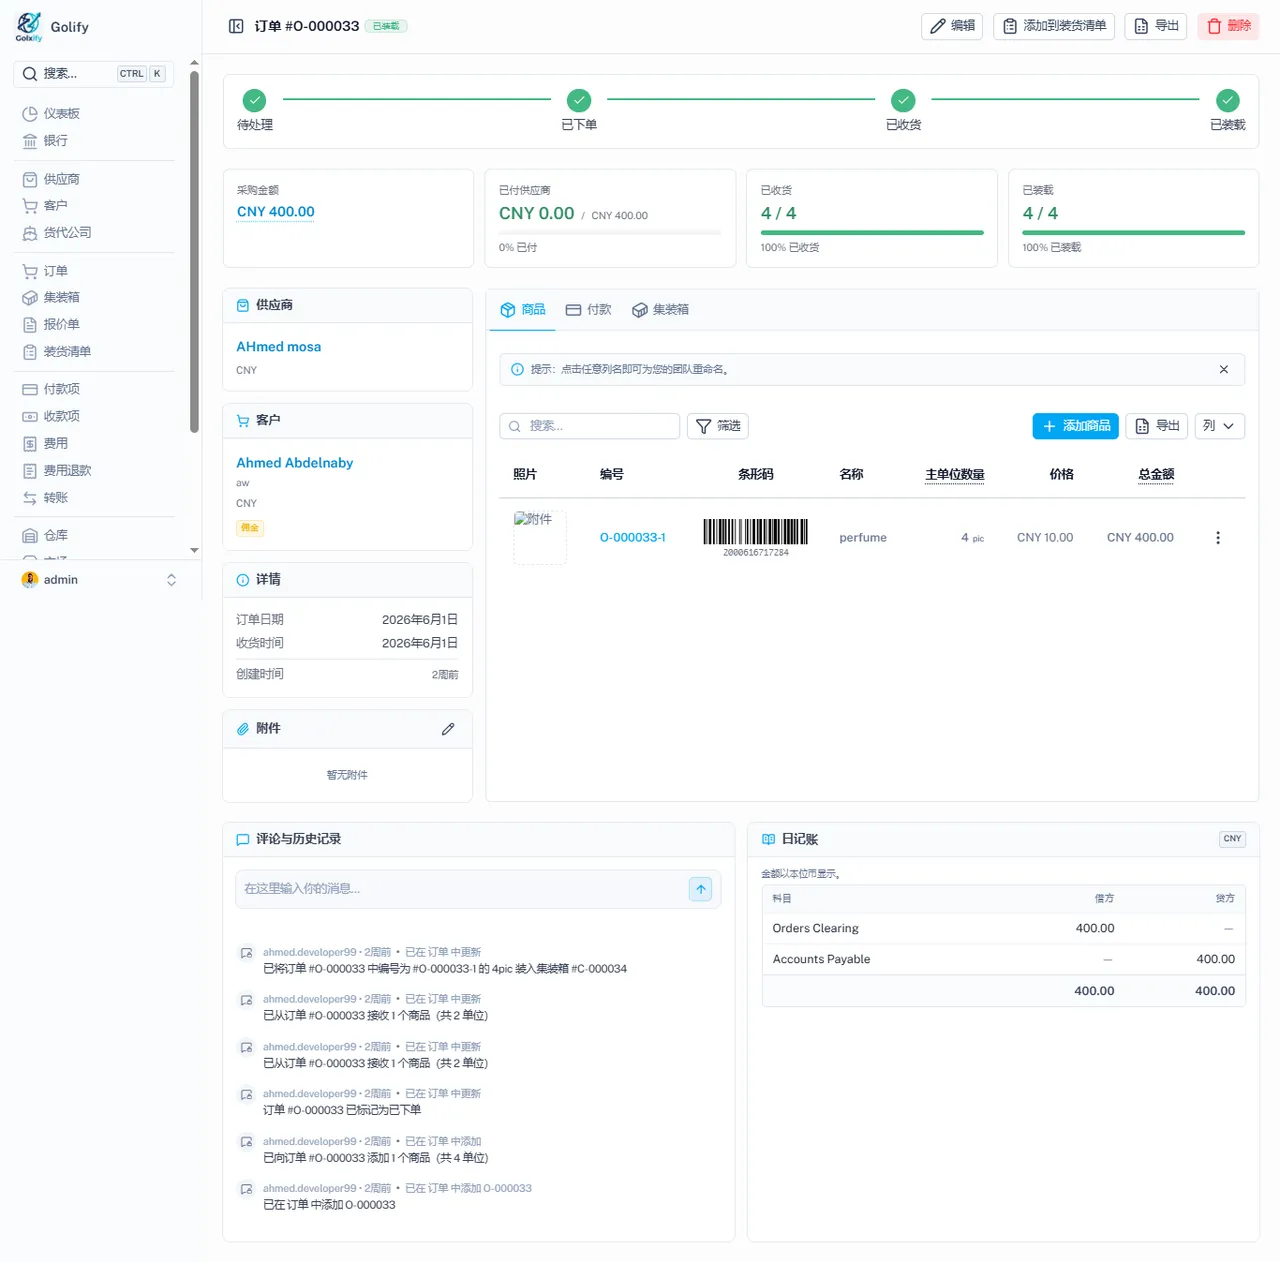Image resolution: width=1280 pixels, height=1262 pixels.
Task: Collapse the sidebar panel icon beside order title
Action: (236, 26)
